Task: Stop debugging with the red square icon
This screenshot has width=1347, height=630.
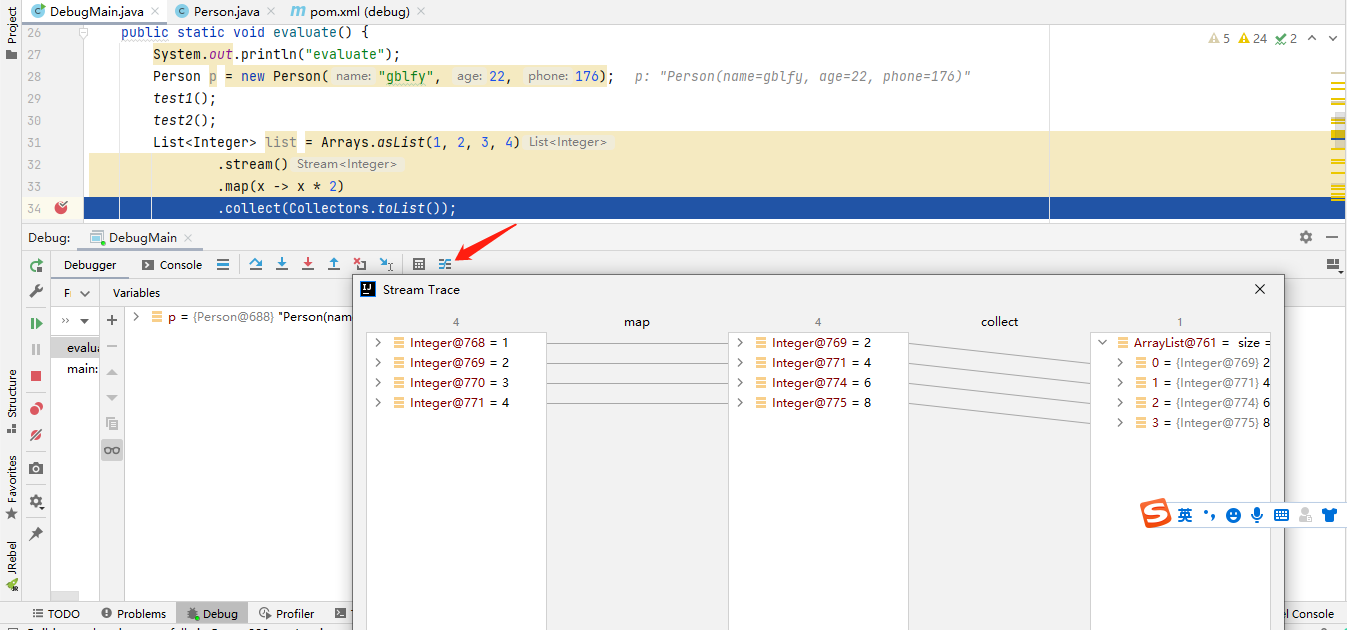Action: (36, 375)
